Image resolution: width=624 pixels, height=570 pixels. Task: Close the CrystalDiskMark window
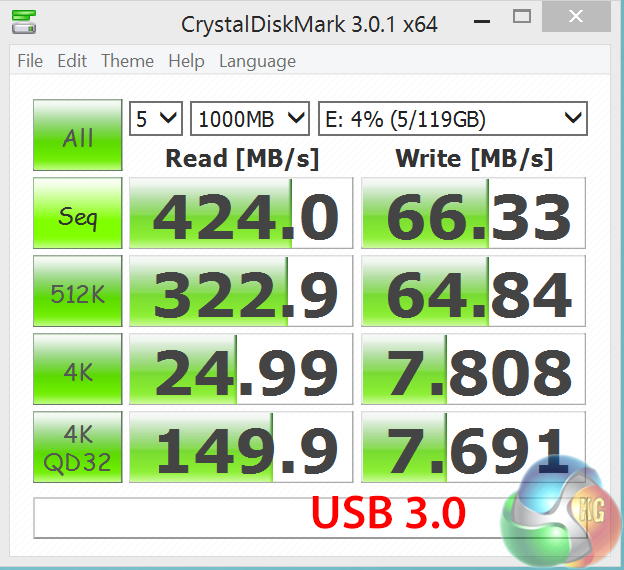(x=576, y=17)
